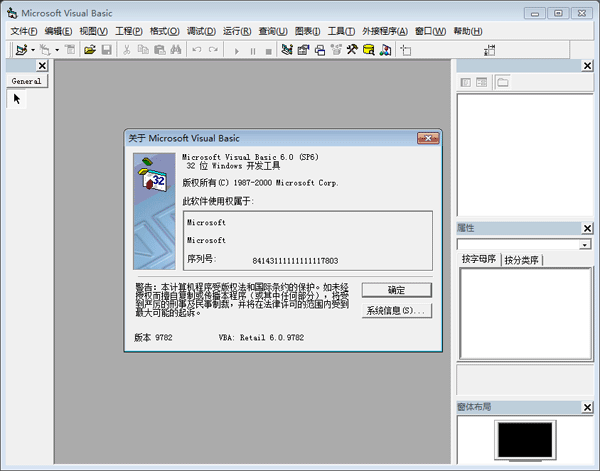The image size is (600, 471).
Task: Open the 编辑(E) menu
Action: 58,31
